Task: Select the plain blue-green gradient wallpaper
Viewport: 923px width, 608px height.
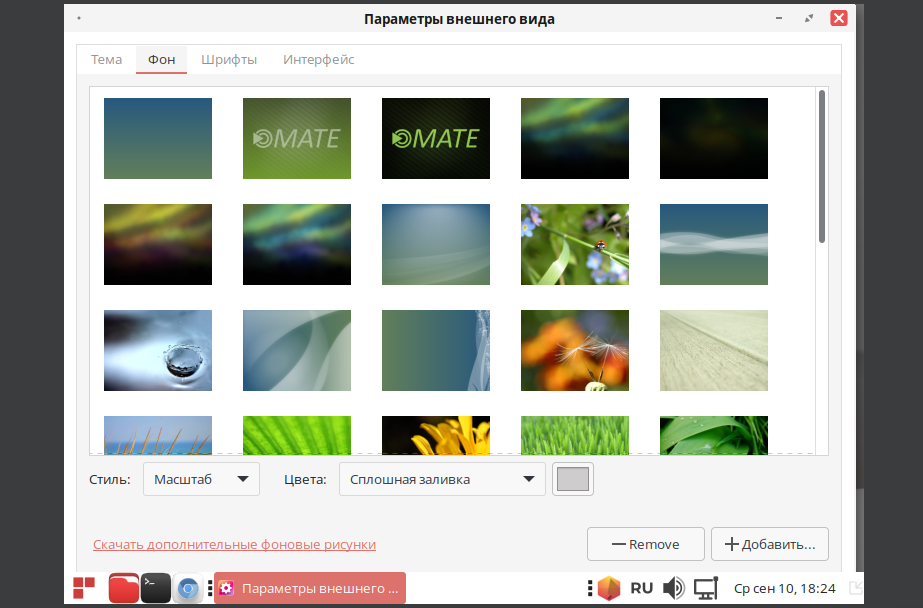Action: (158, 138)
